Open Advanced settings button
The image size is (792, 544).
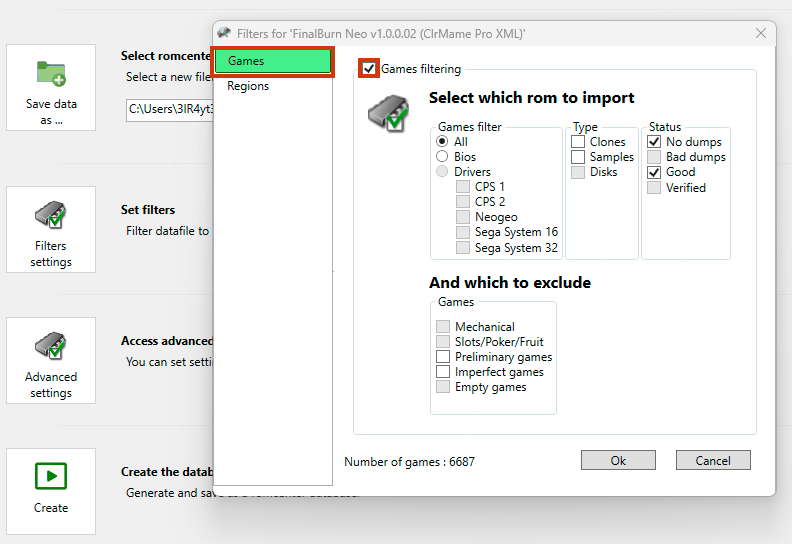point(51,361)
